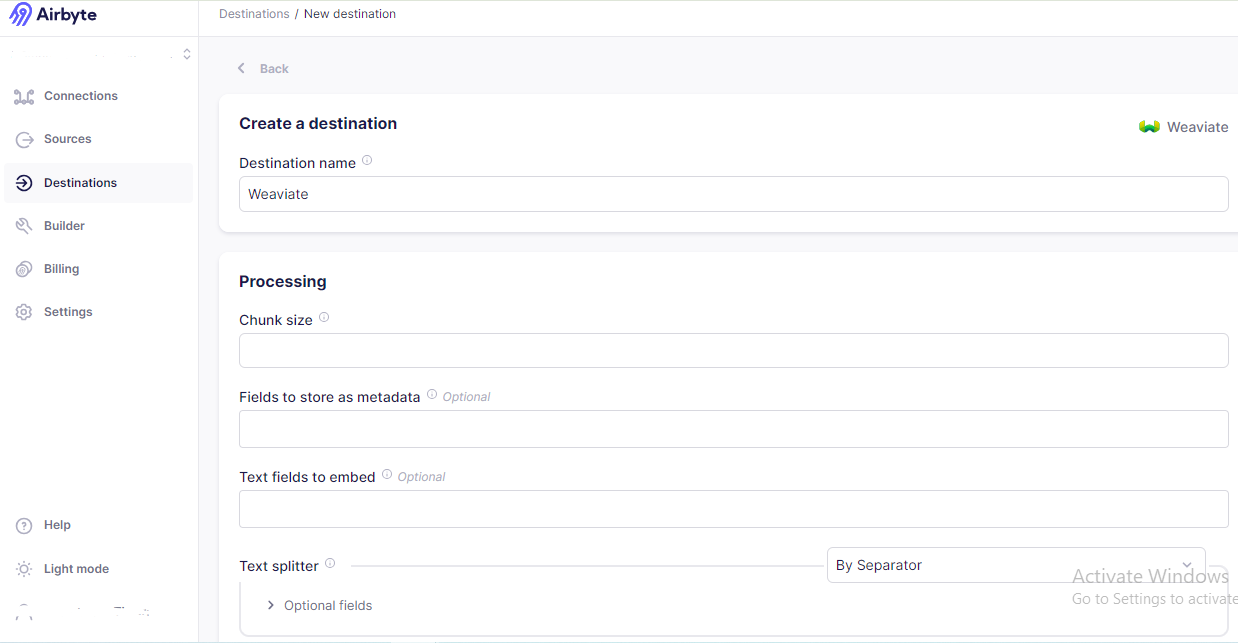Open the By Separator dropdown
Image resolution: width=1238 pixels, height=643 pixels.
pyautogui.click(x=1016, y=565)
